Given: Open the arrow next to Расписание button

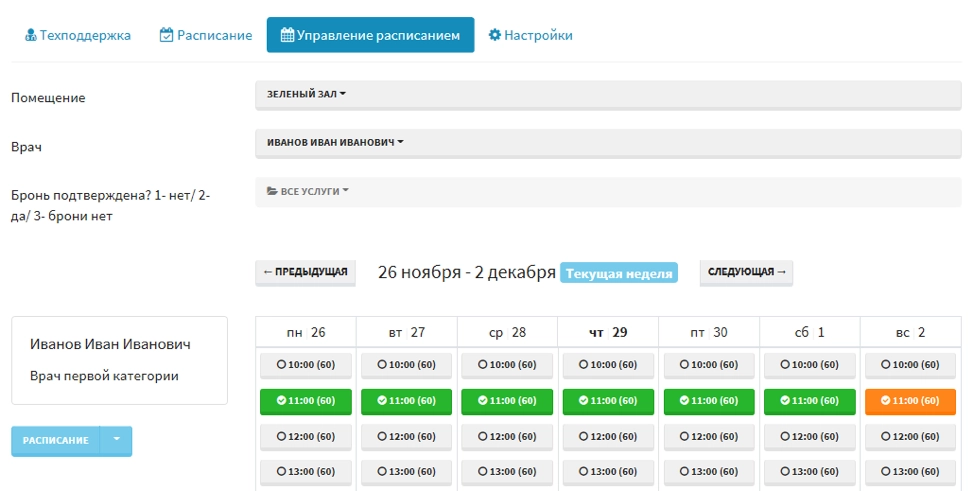Looking at the screenshot, I should click(117, 440).
